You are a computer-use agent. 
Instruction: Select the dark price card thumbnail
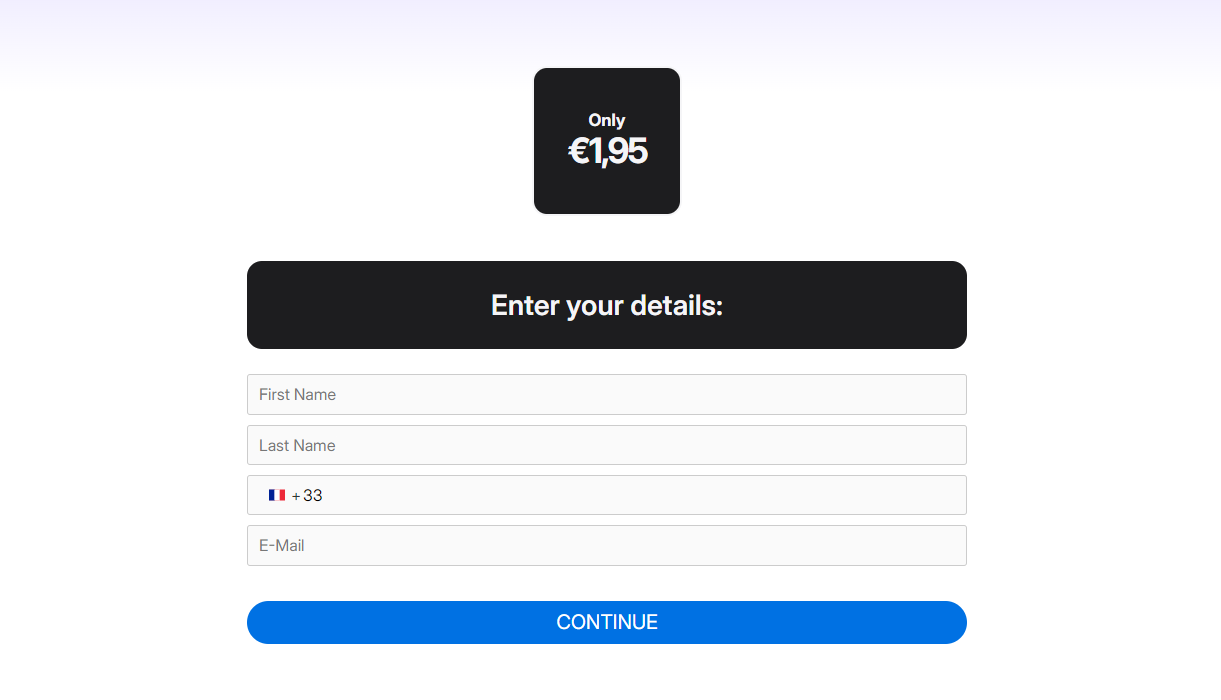coord(607,141)
